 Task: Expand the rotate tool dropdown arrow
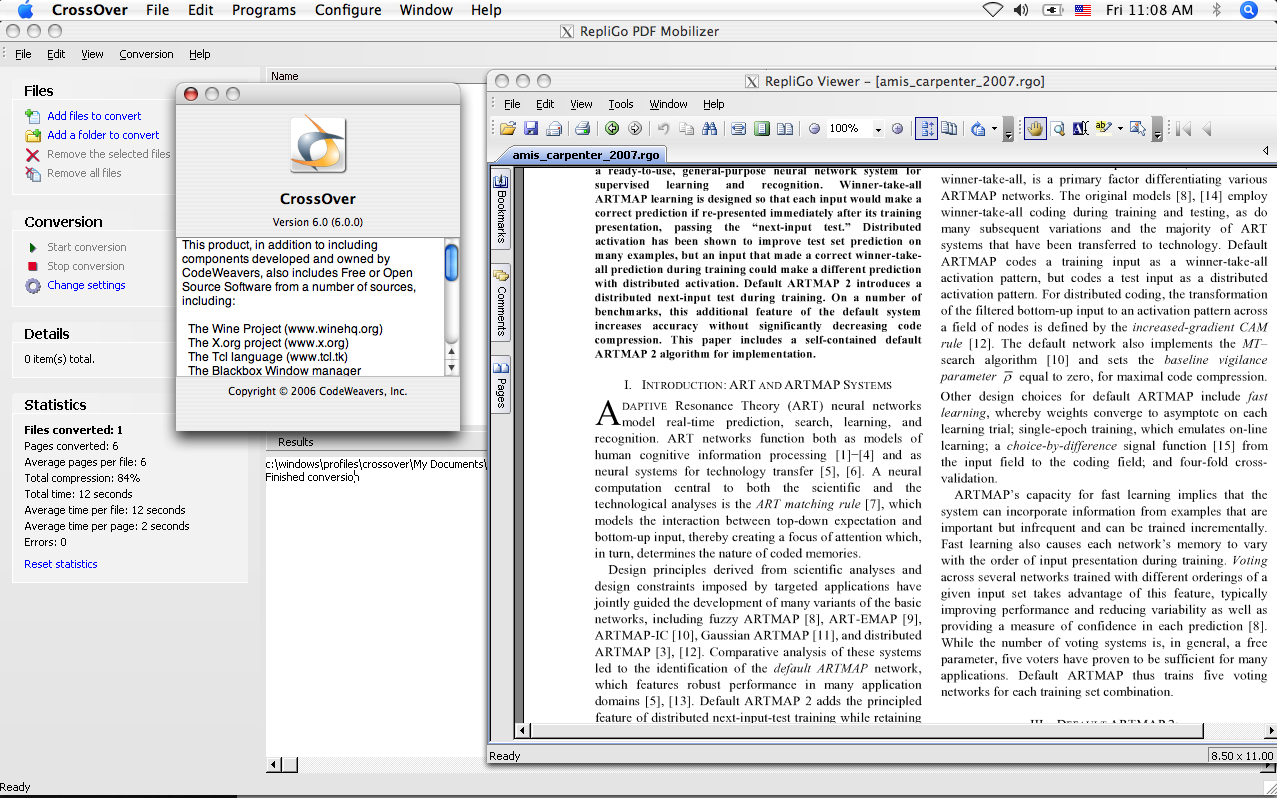(x=994, y=128)
